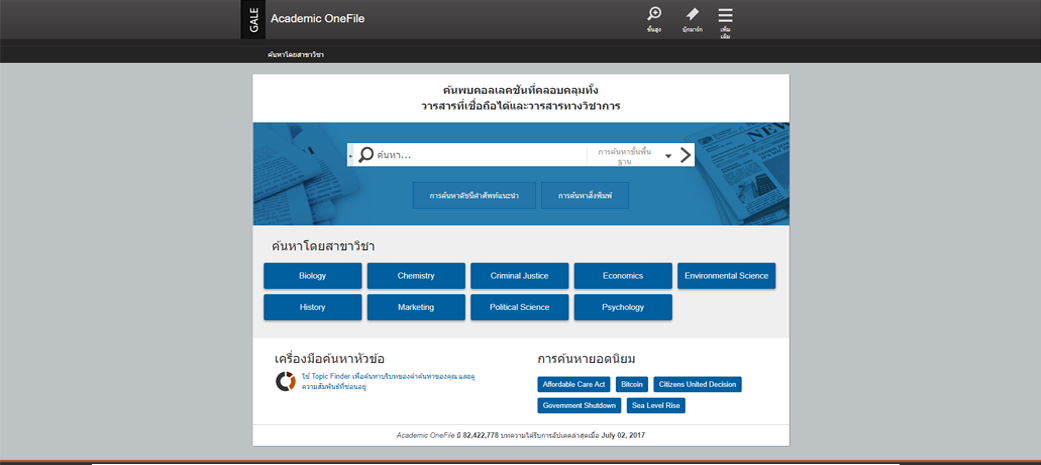Click the ค้นหาโดยสาขาวิชา section heading
This screenshot has width=1041, height=465.
(323, 246)
